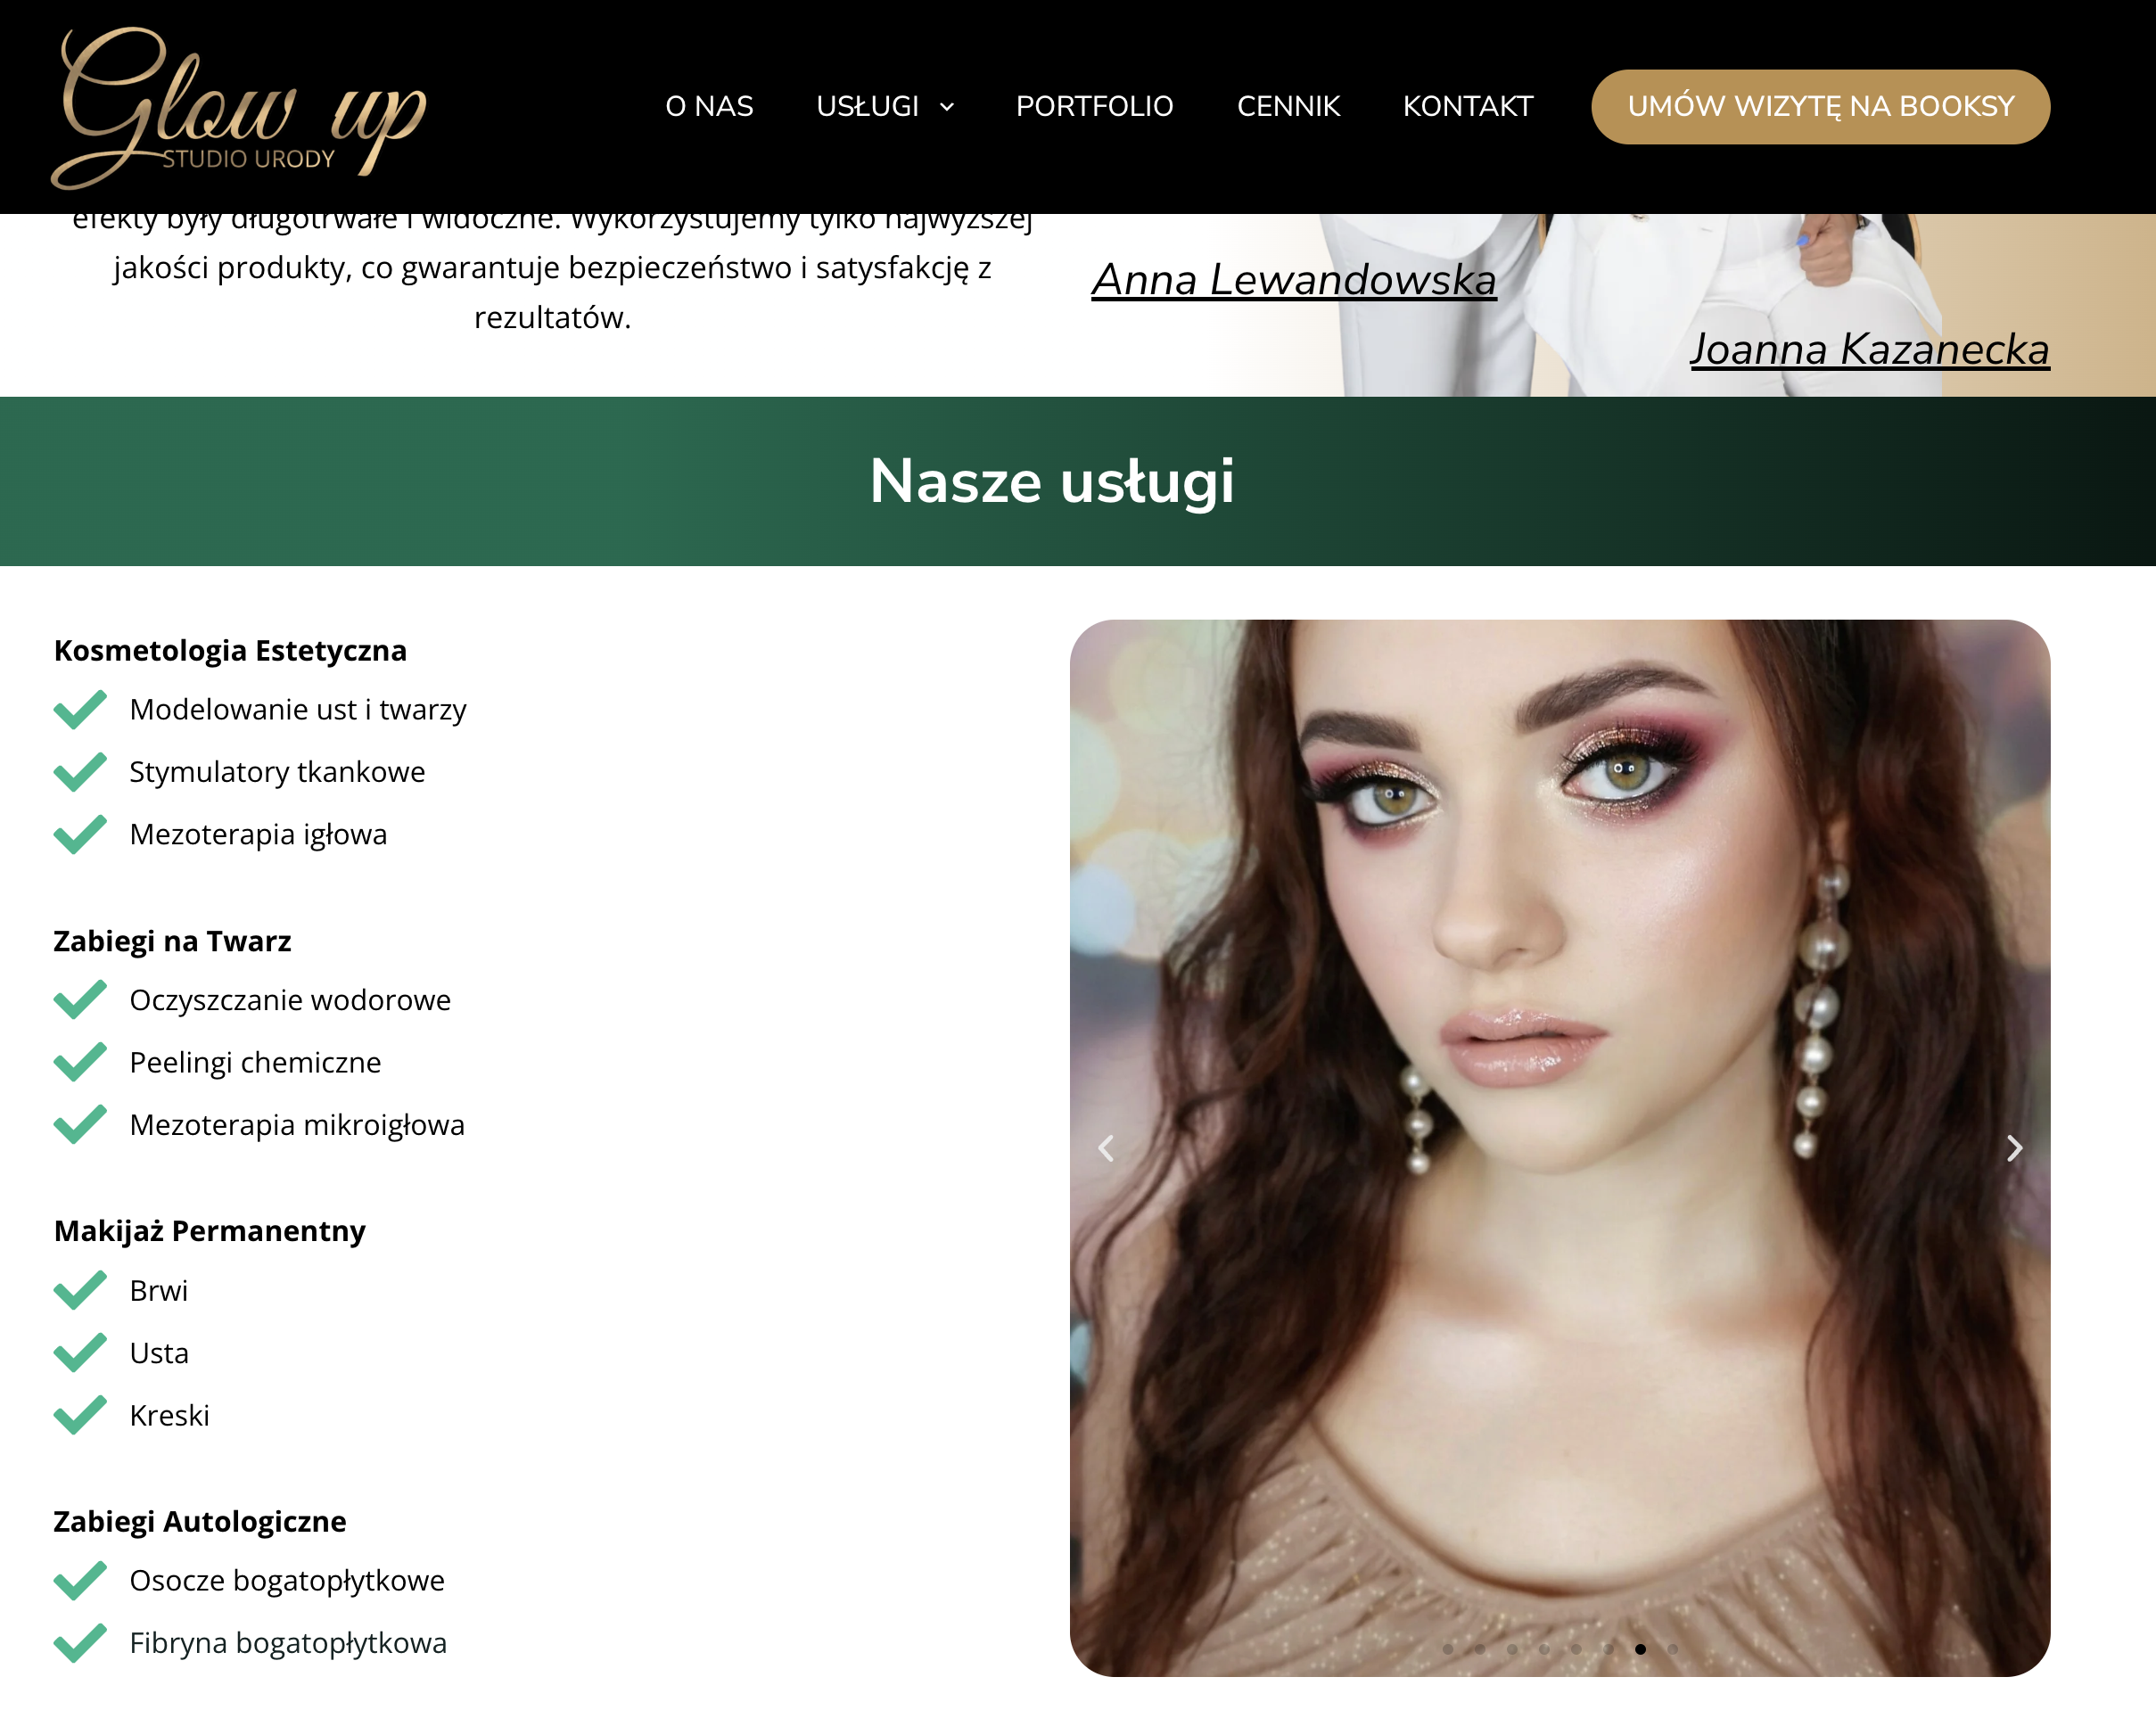Screen dimensions: 2156x1710
Task: Open Joanna Kazanecka link
Action: click(1869, 349)
